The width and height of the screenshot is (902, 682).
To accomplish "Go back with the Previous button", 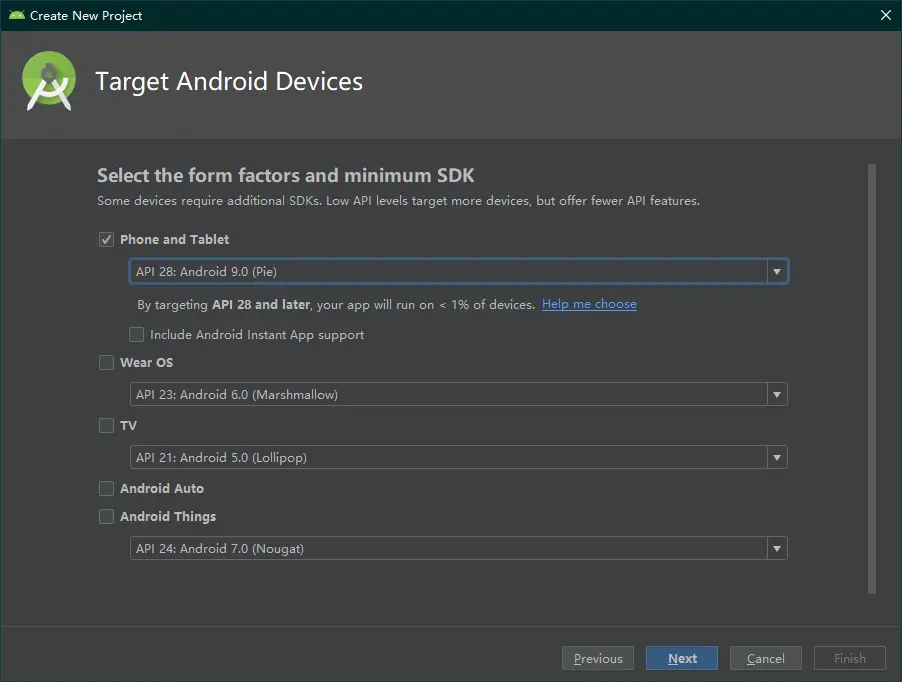I will 598,658.
